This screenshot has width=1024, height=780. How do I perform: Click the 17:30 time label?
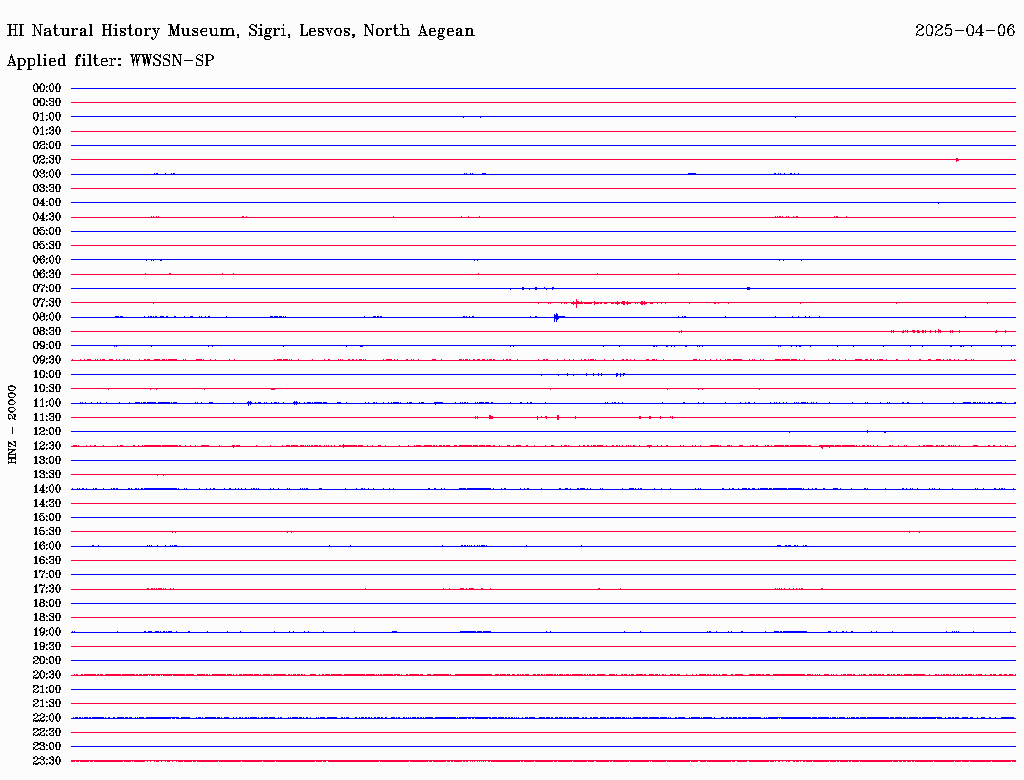(x=47, y=589)
